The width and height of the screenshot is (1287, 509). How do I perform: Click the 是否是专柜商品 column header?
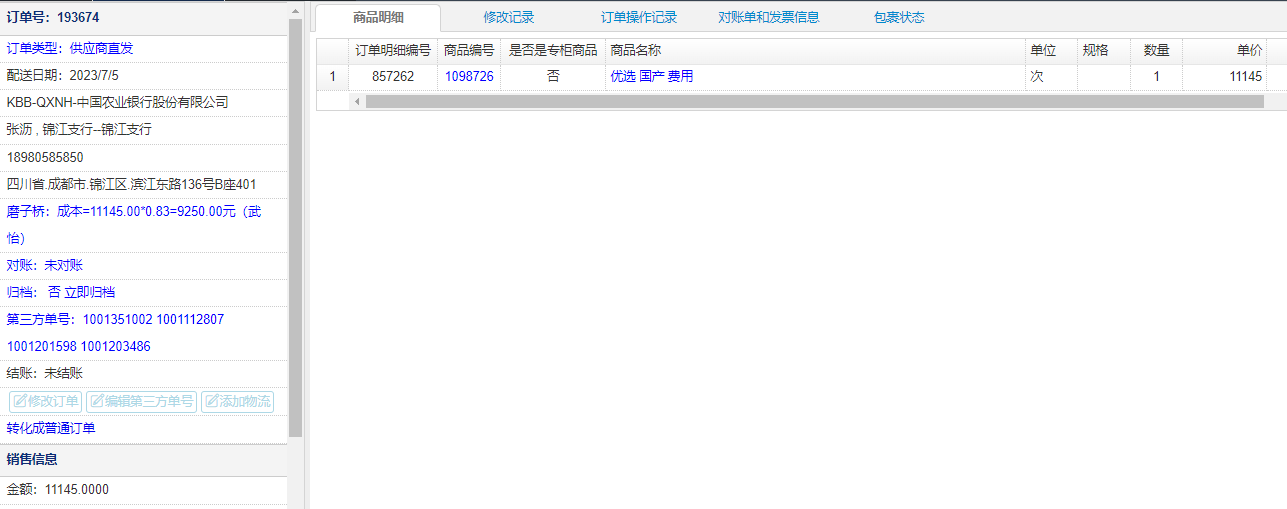(x=553, y=50)
